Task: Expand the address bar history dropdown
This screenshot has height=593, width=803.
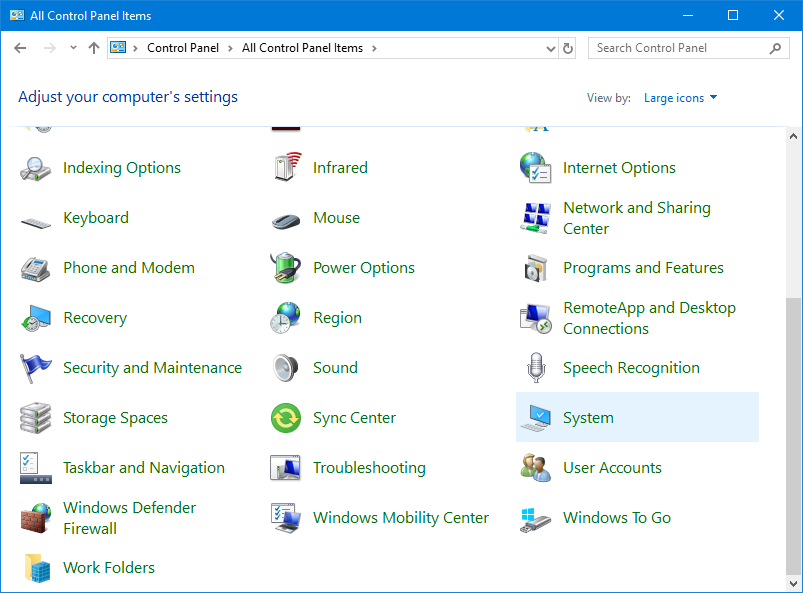Action: [551, 49]
